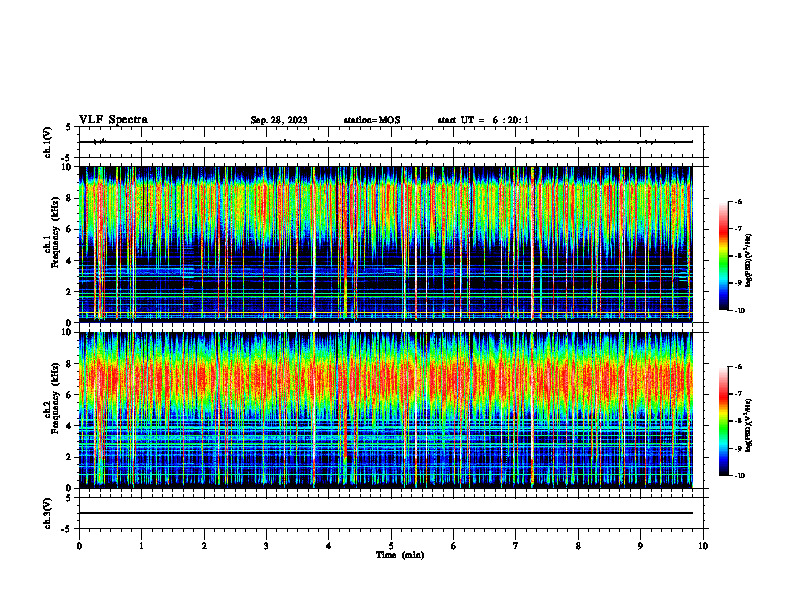The width and height of the screenshot is (792, 612).
Task: Click the ch.2 frequency tick "6"
Action: coord(70,395)
